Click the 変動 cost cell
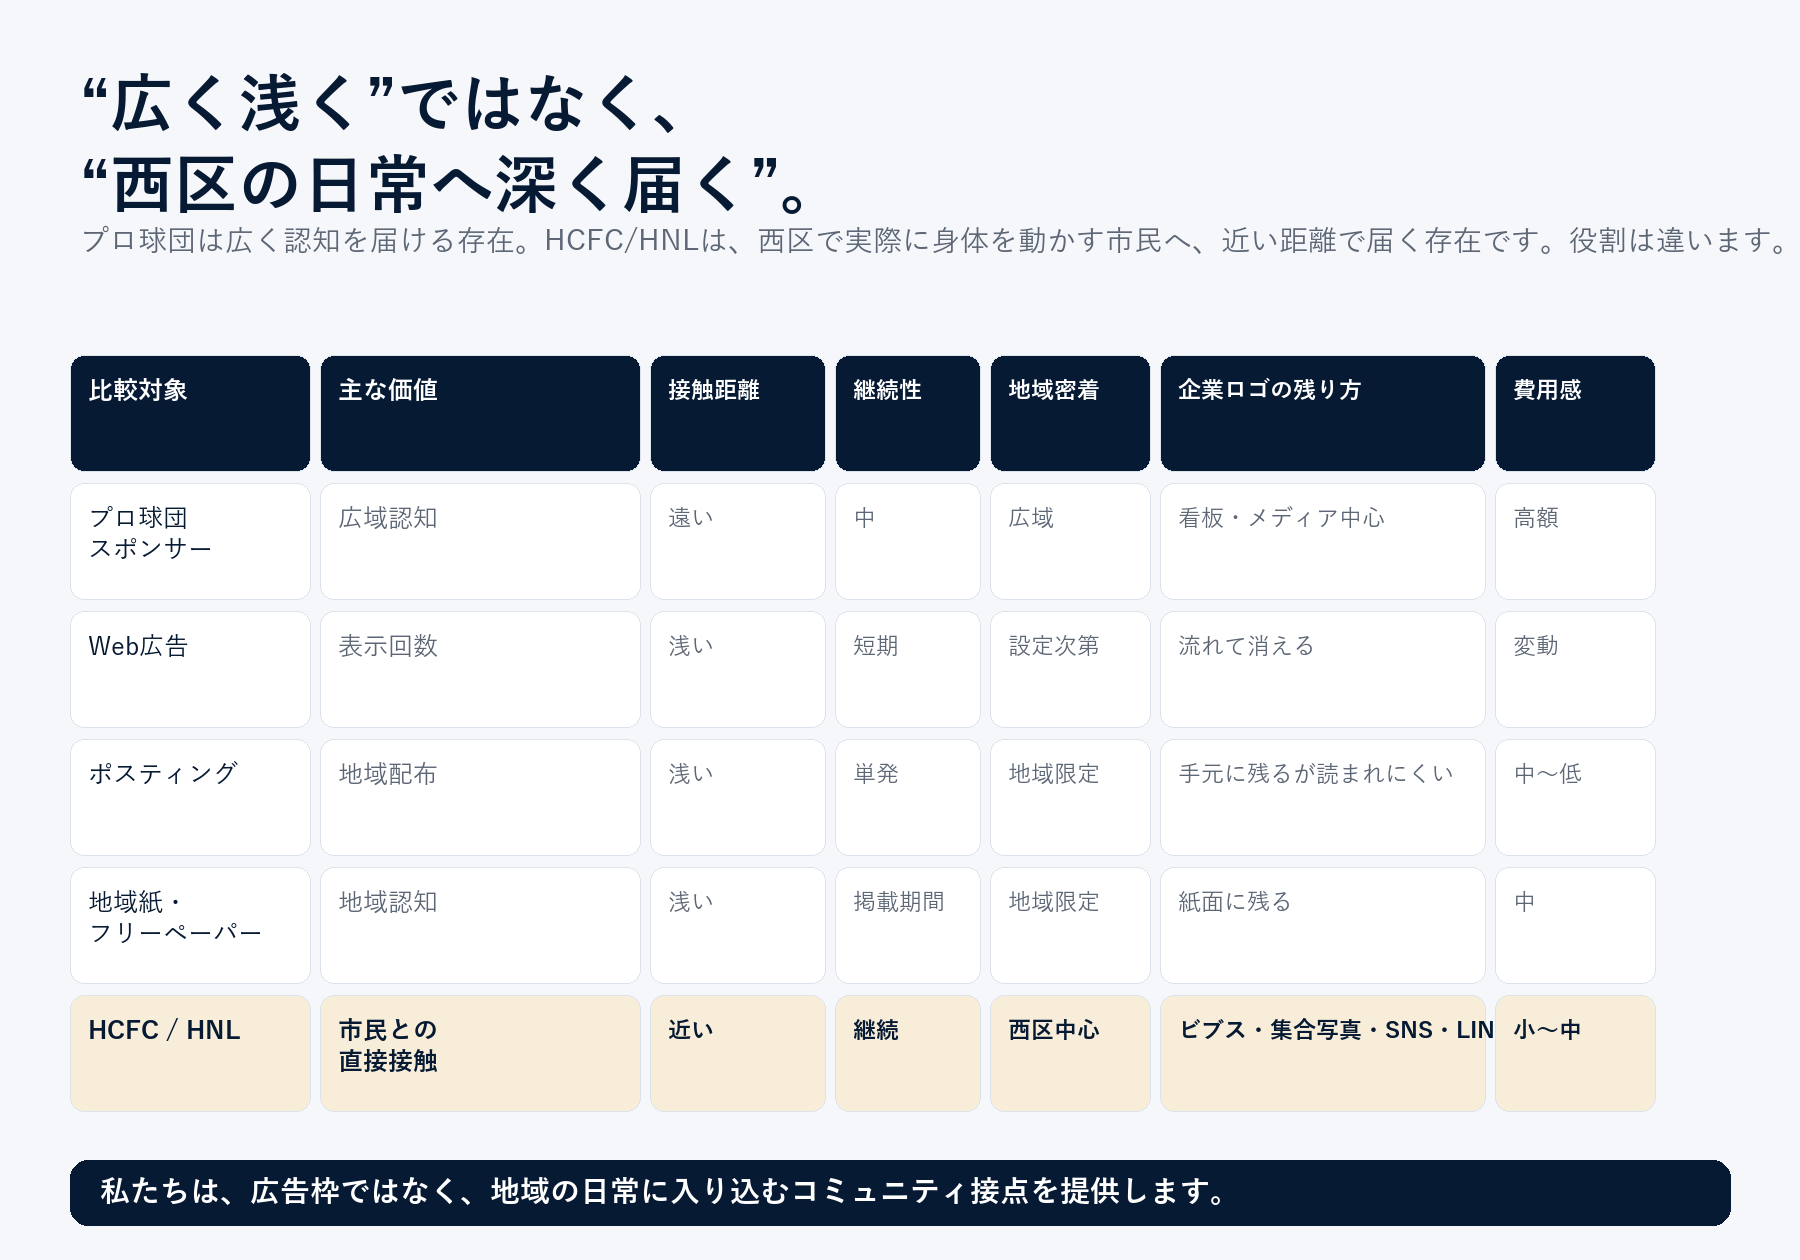 (1575, 669)
